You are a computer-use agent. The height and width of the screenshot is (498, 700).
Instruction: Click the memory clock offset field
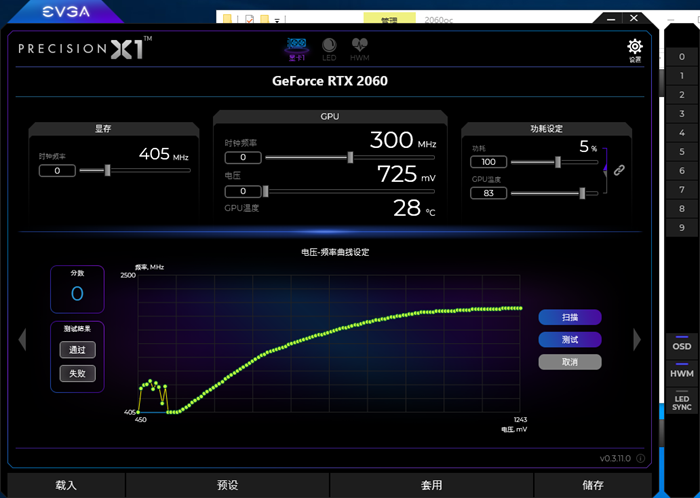[x=57, y=170]
